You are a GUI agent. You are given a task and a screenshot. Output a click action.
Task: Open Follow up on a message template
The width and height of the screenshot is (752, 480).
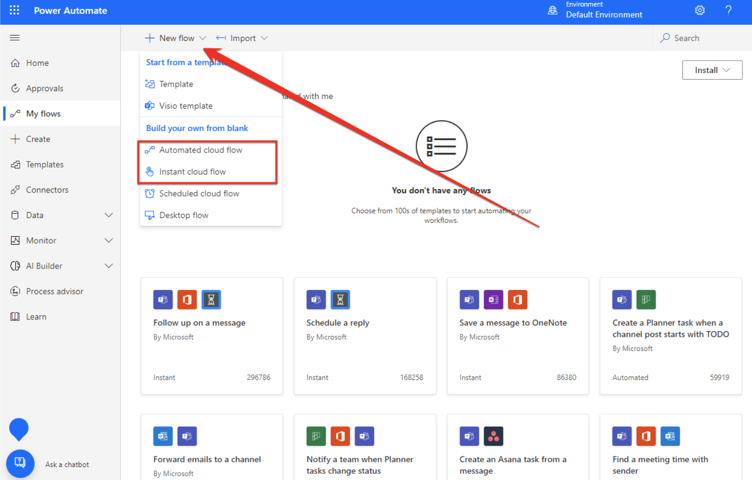[212, 336]
